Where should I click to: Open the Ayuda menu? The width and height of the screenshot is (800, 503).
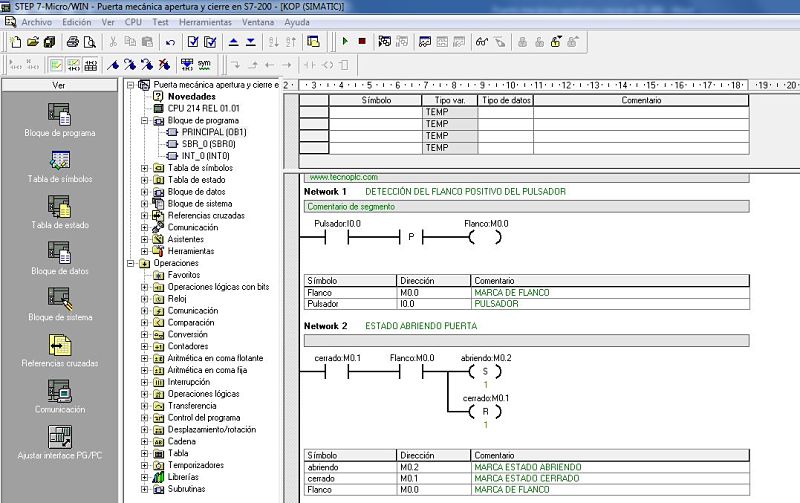[297, 22]
